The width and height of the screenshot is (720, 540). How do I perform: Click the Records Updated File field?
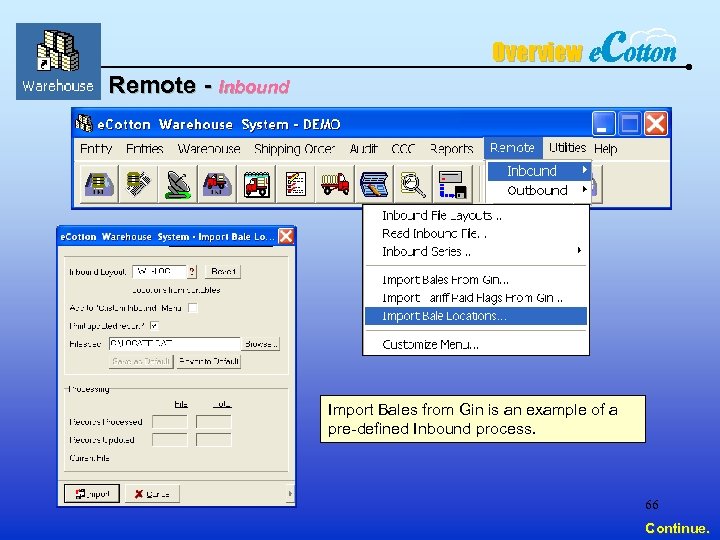[169, 440]
